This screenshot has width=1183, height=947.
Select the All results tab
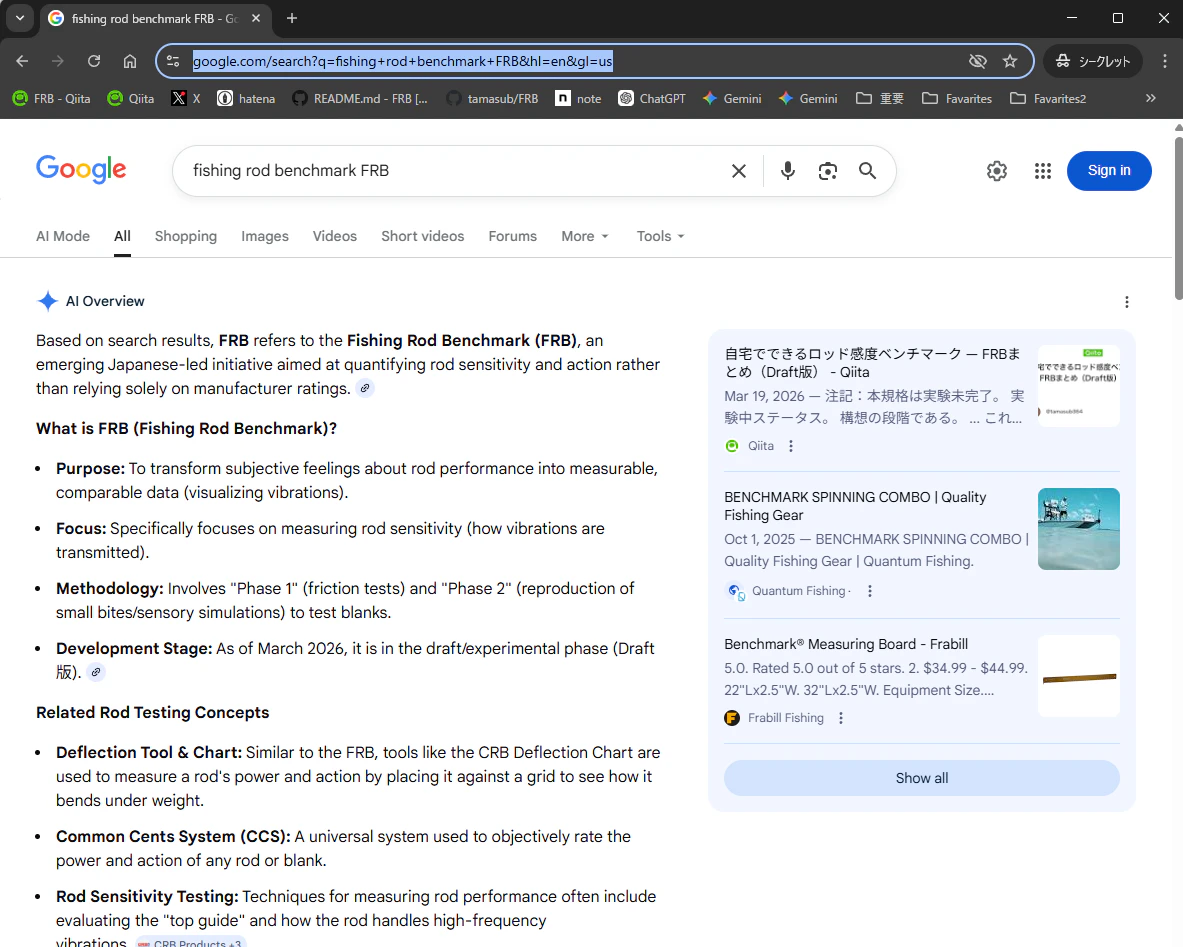[x=122, y=236]
